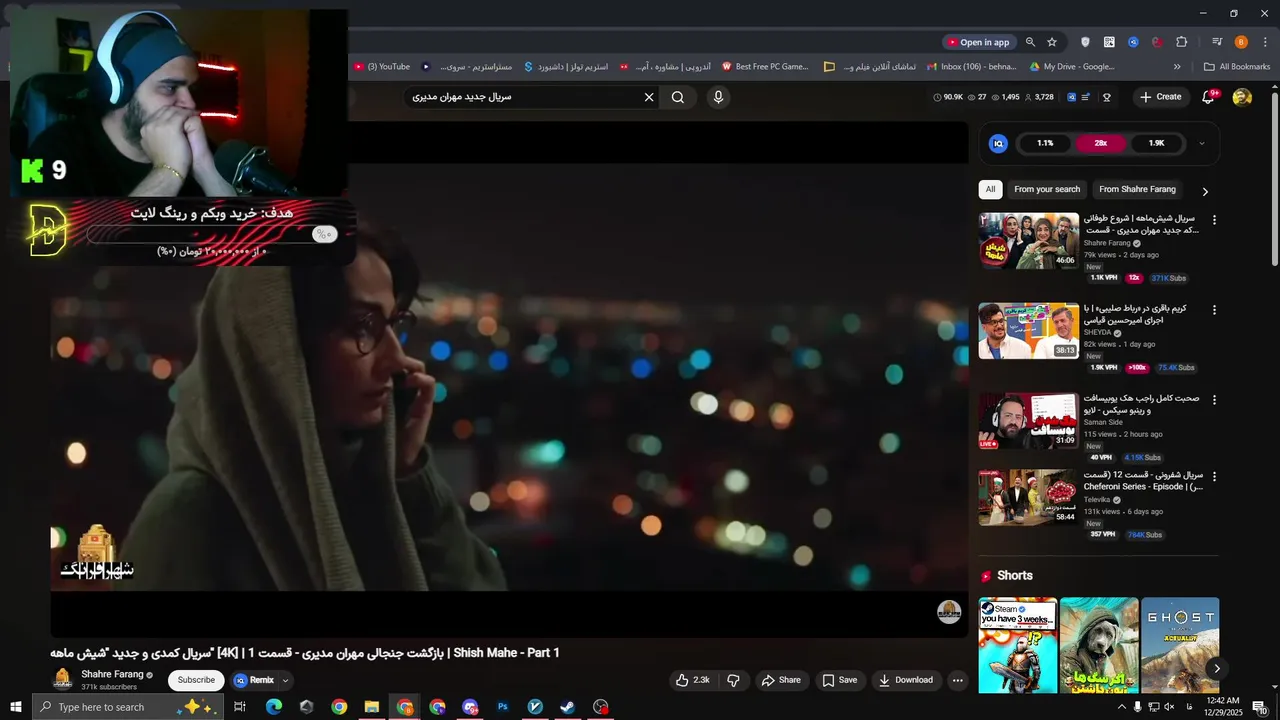Open the Extensions puzzle-piece menu

pyautogui.click(x=1182, y=42)
